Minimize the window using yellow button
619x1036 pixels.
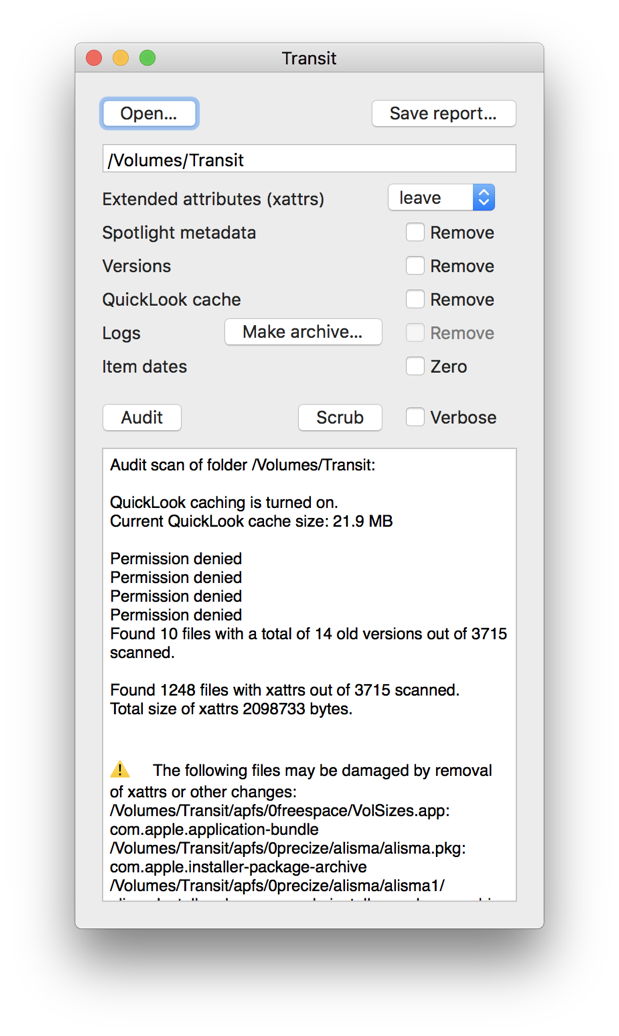click(x=121, y=58)
